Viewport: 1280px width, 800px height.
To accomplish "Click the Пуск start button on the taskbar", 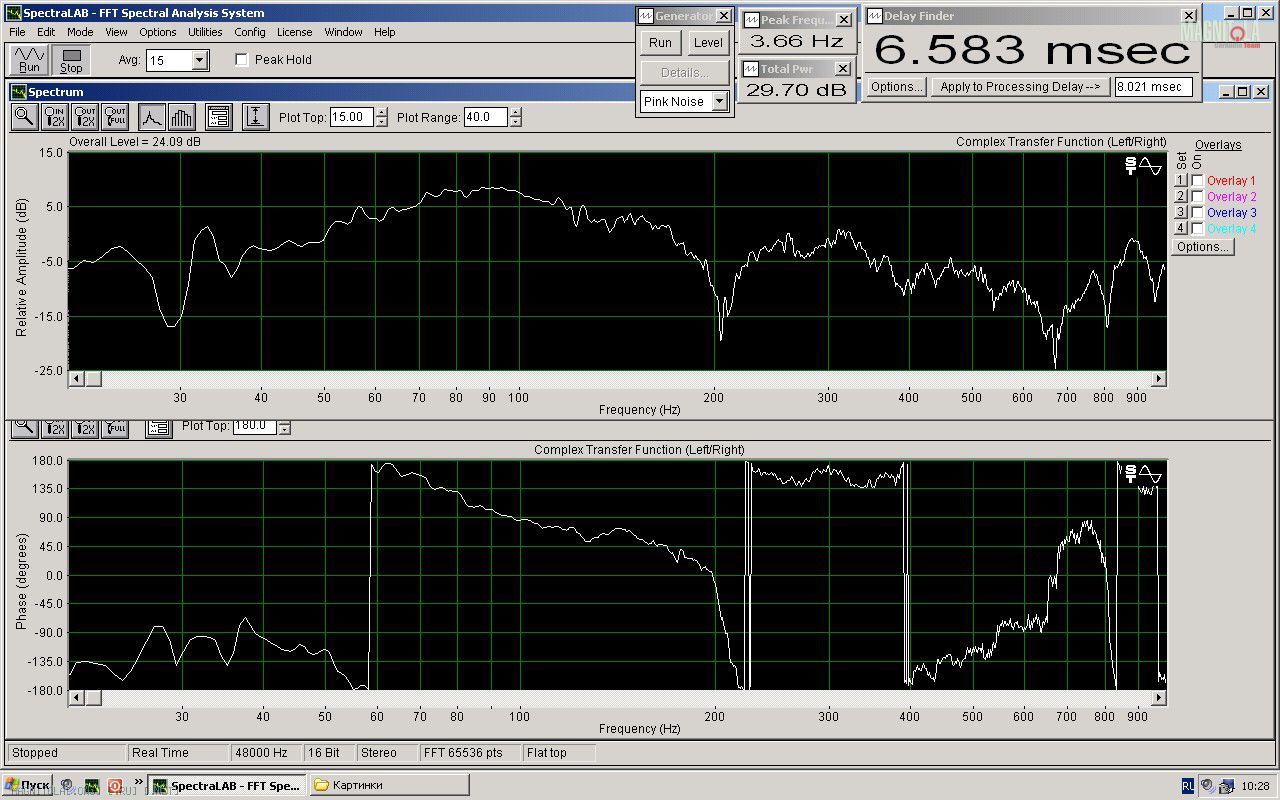I will pyautogui.click(x=27, y=785).
